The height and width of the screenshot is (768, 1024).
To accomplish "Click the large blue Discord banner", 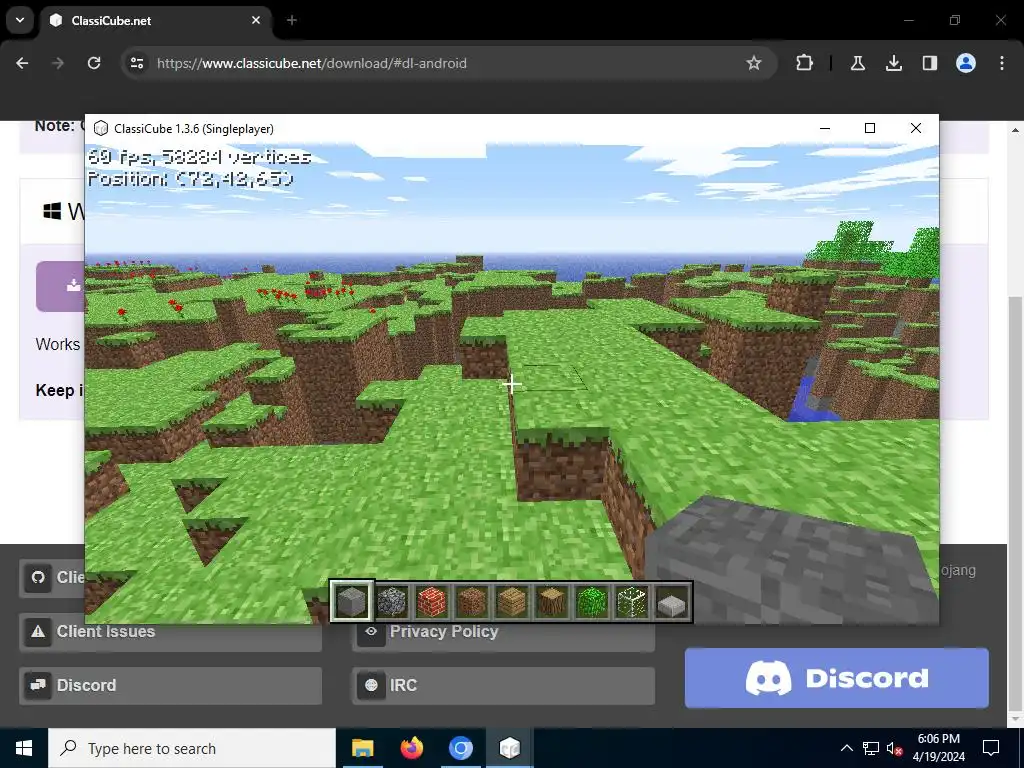I will coord(837,678).
